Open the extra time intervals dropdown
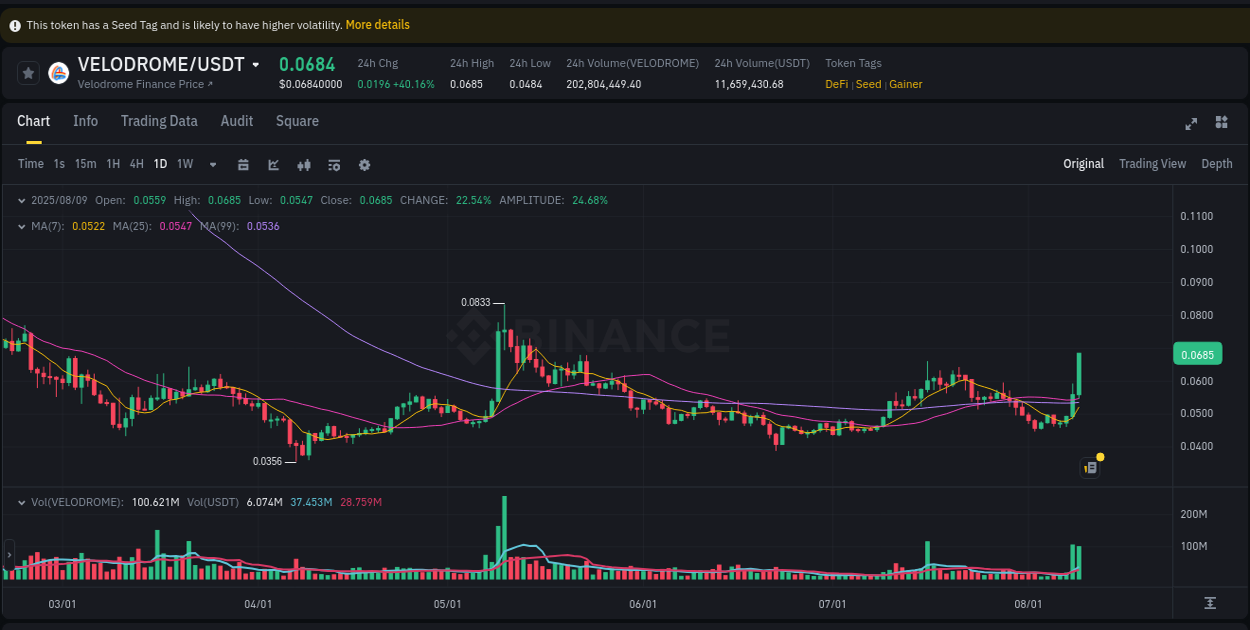 coord(212,164)
